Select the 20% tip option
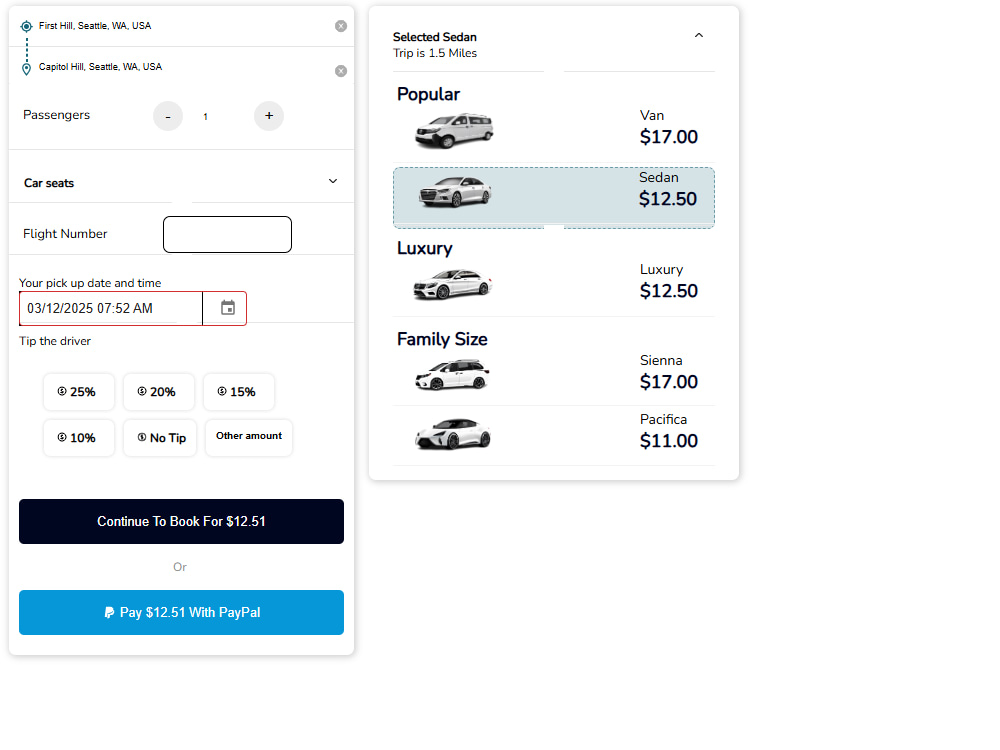1000x750 pixels. 159,392
